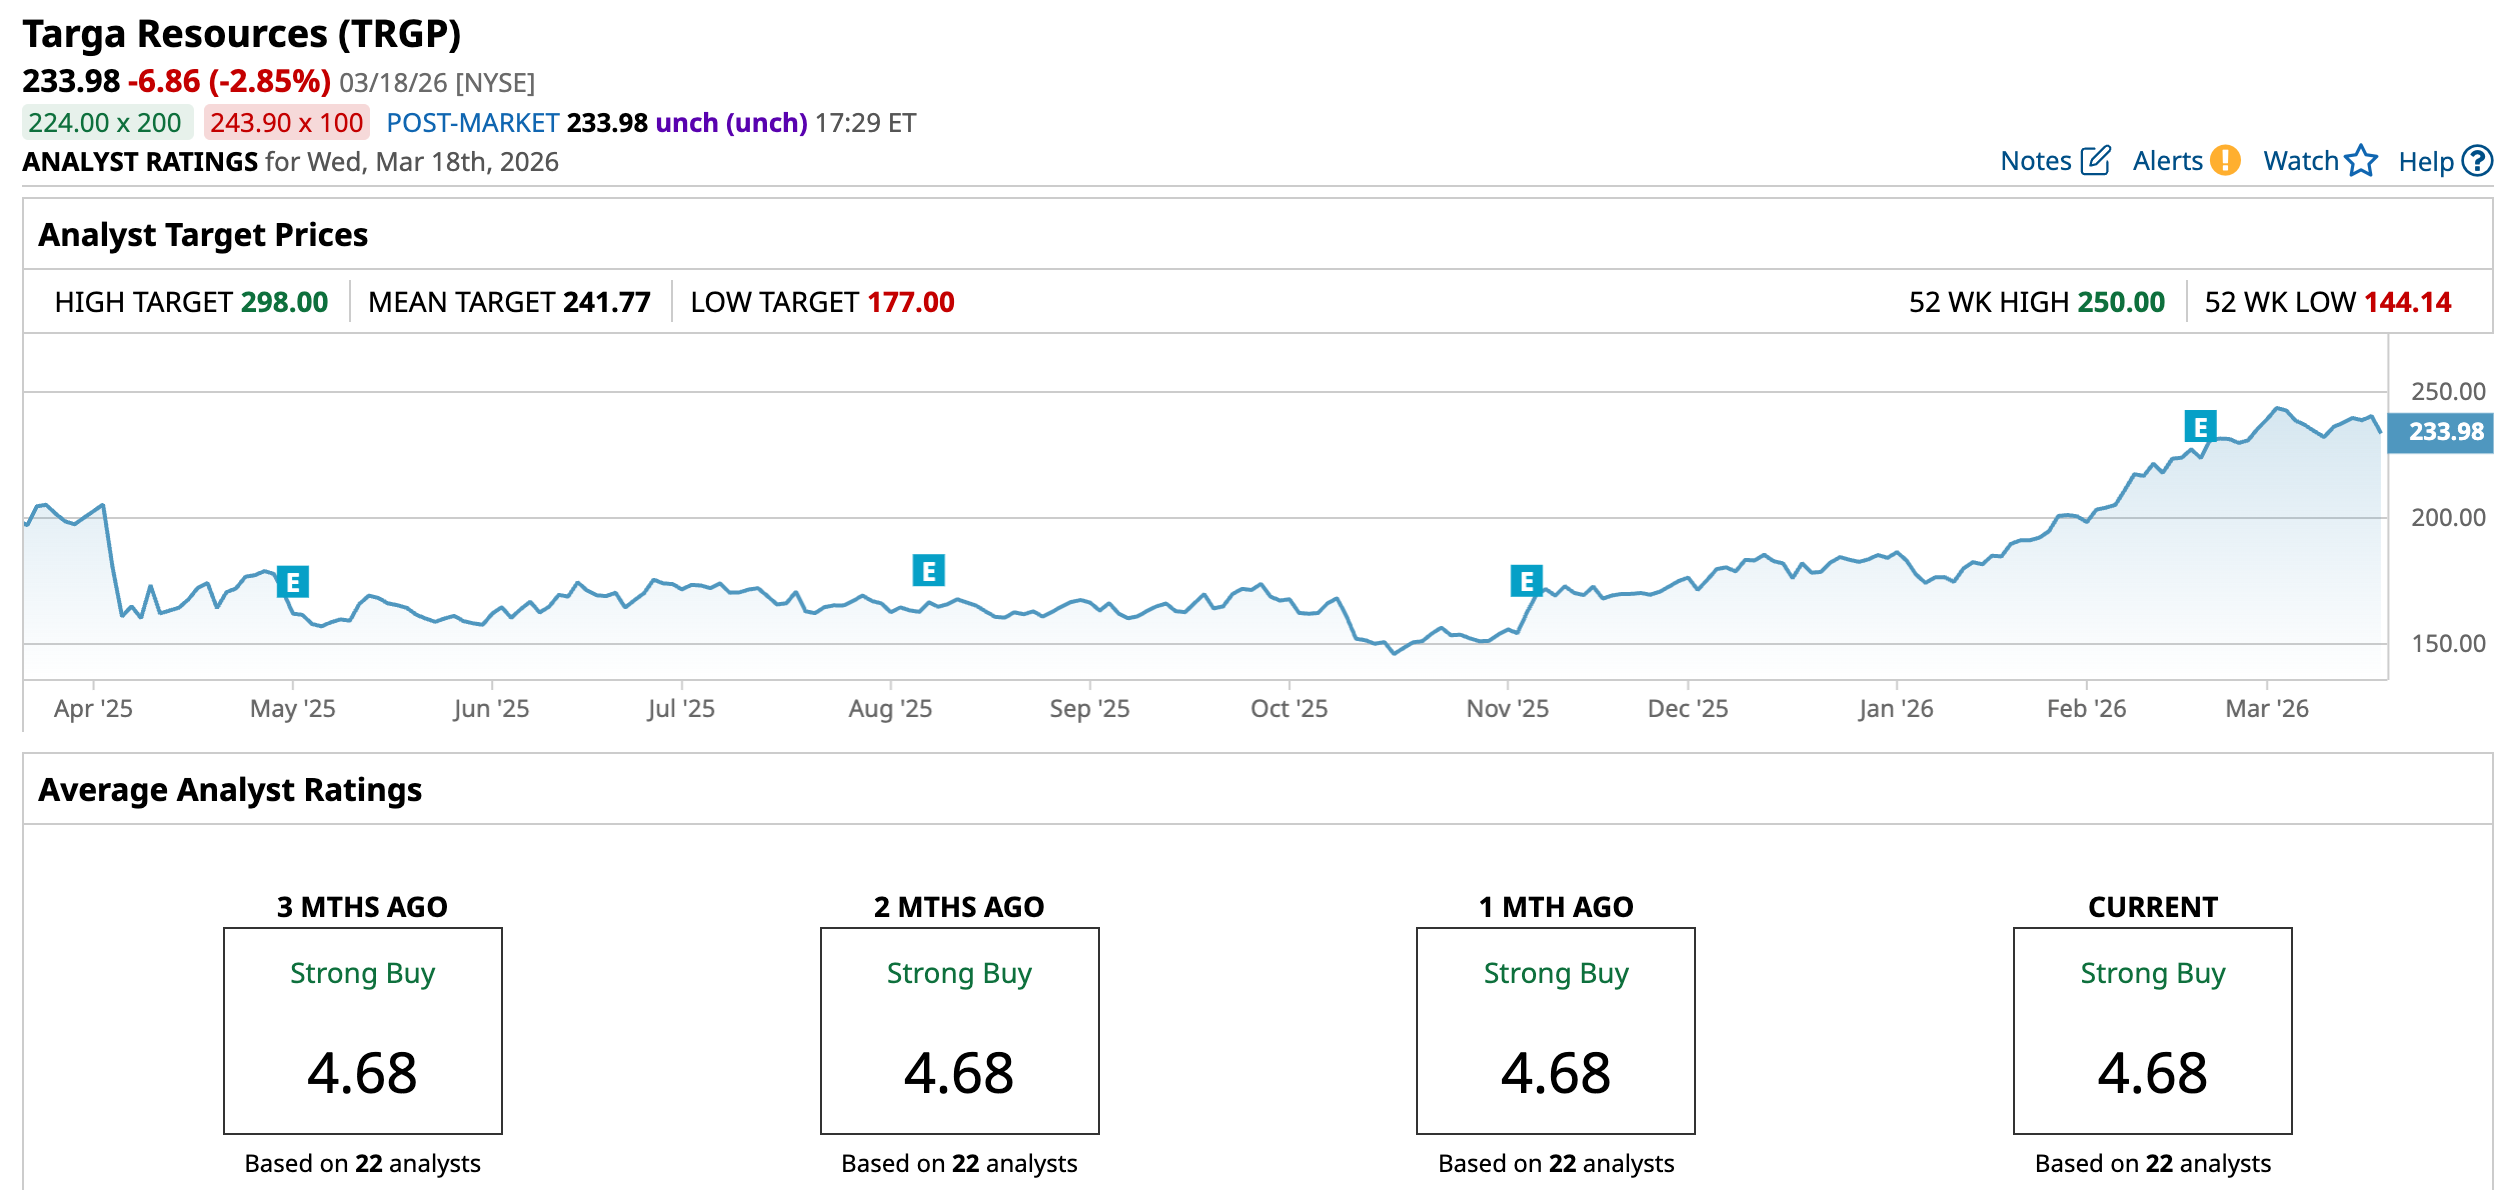Click the Notes link text
The image size is (2494, 1190).
[2035, 161]
